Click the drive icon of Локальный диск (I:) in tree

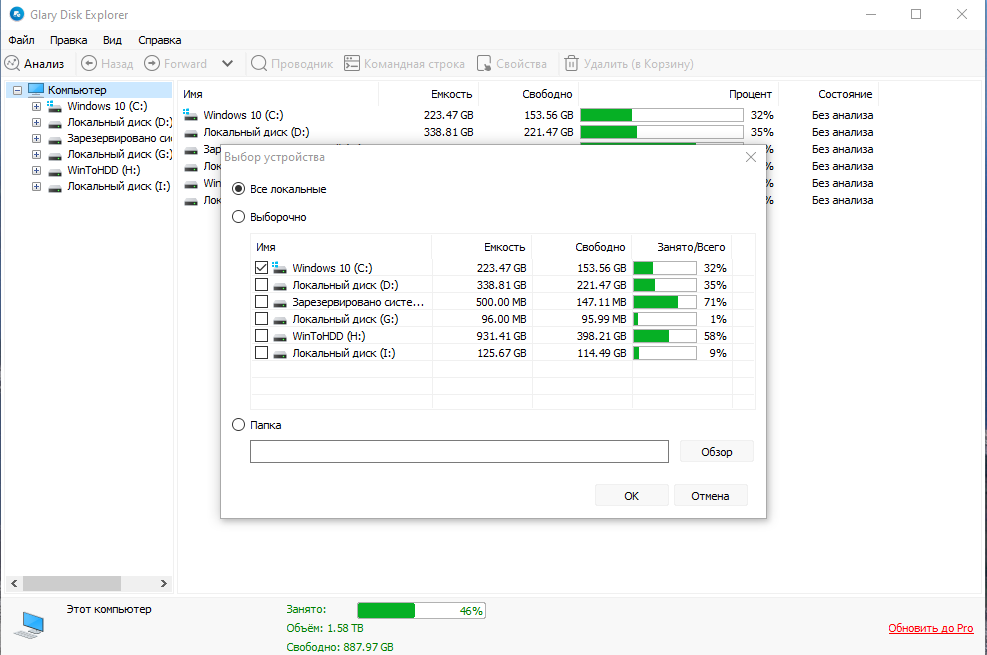point(55,188)
